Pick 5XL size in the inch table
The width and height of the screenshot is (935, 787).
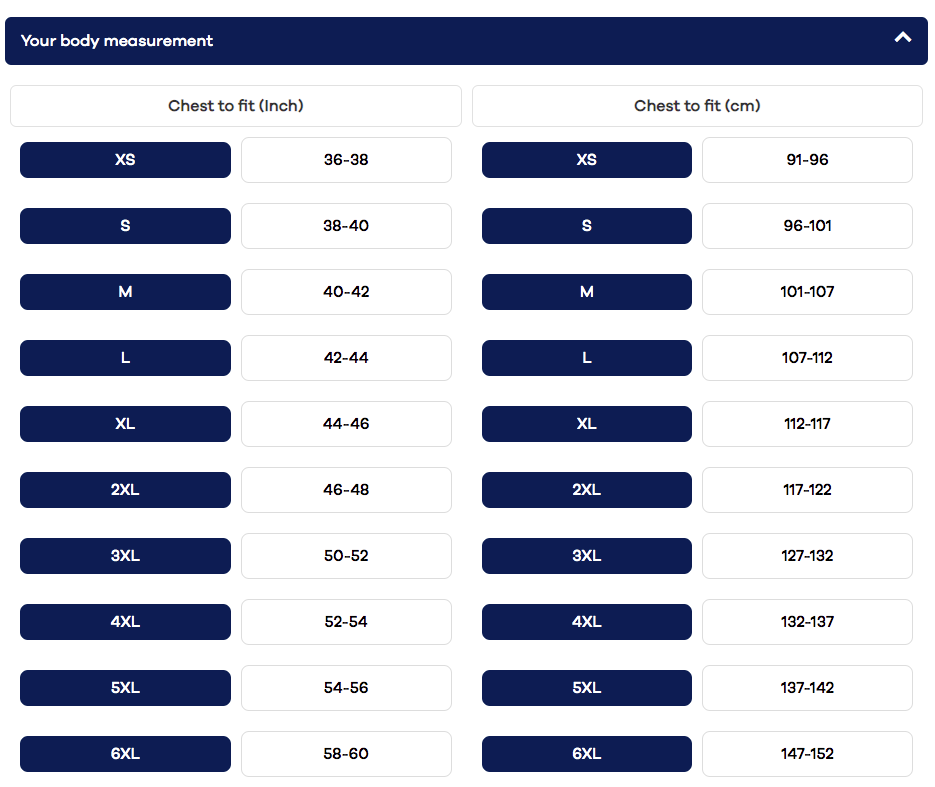click(125, 688)
